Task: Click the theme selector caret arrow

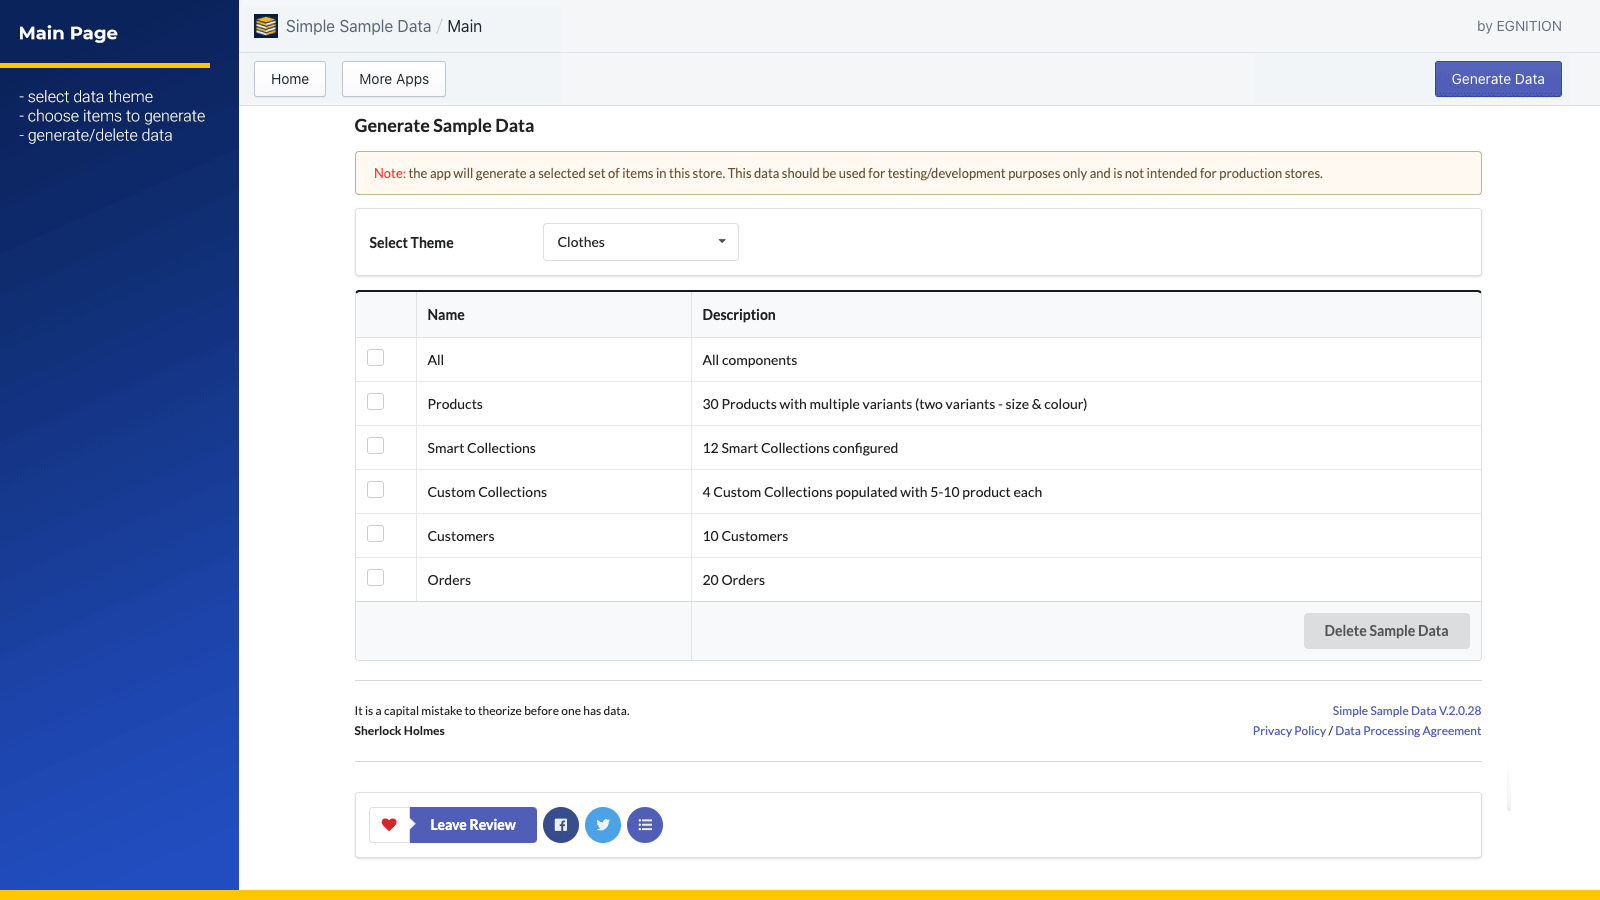Action: (x=721, y=241)
